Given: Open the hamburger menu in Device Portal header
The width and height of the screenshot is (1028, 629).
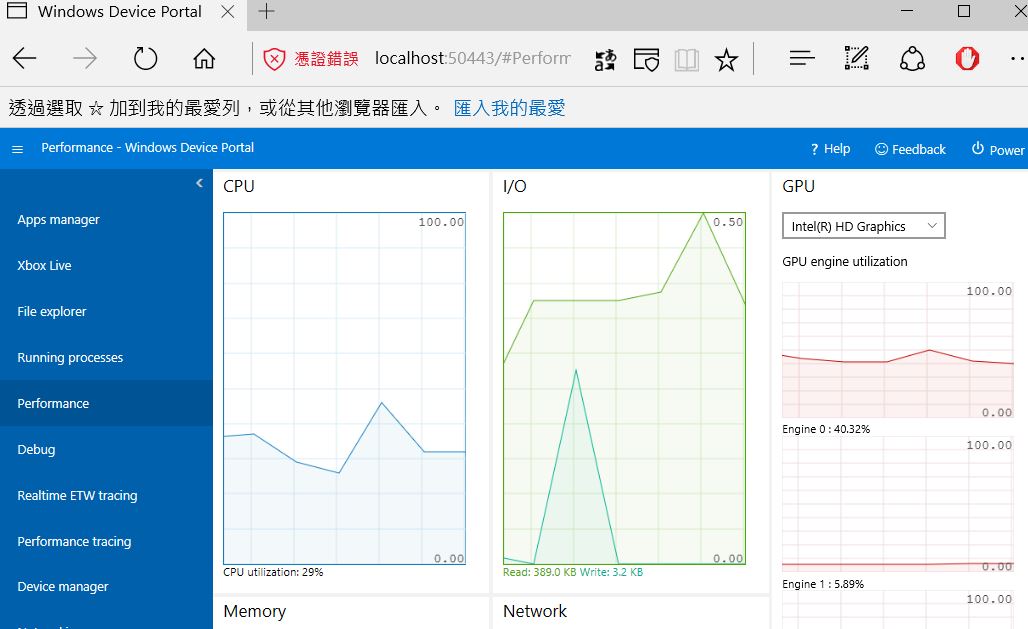Looking at the screenshot, I should point(18,149).
